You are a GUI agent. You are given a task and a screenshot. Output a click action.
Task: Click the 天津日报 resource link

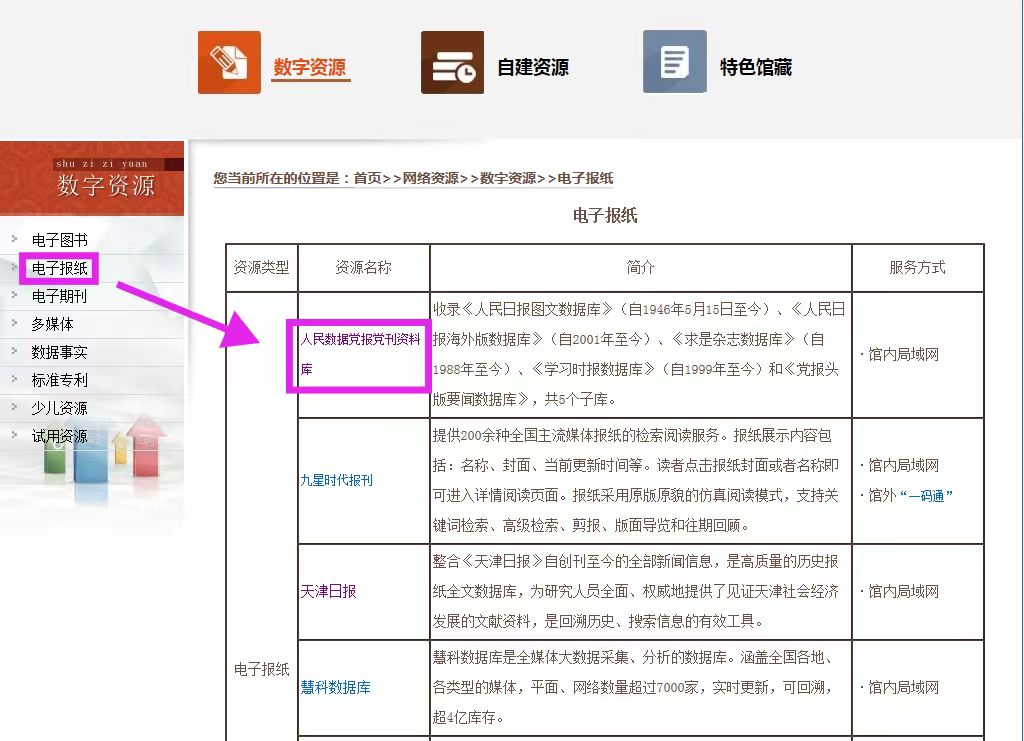(x=328, y=591)
